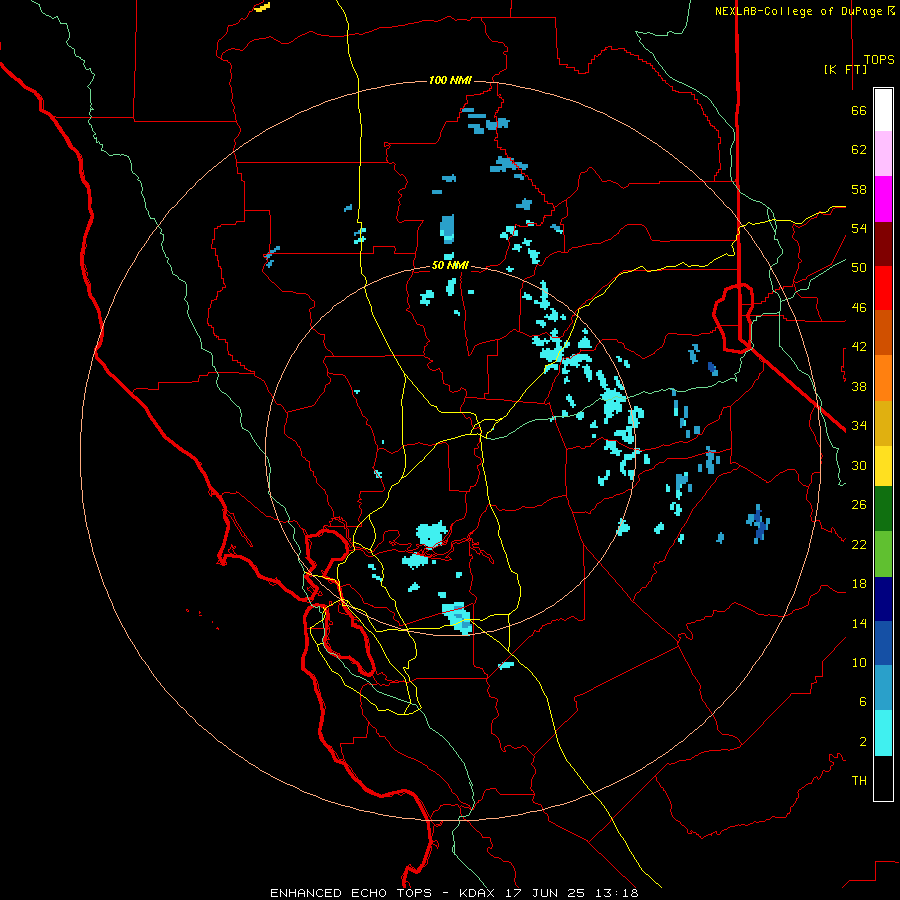
Task: Click the 50 NMI range ring label
Action: click(x=450, y=265)
